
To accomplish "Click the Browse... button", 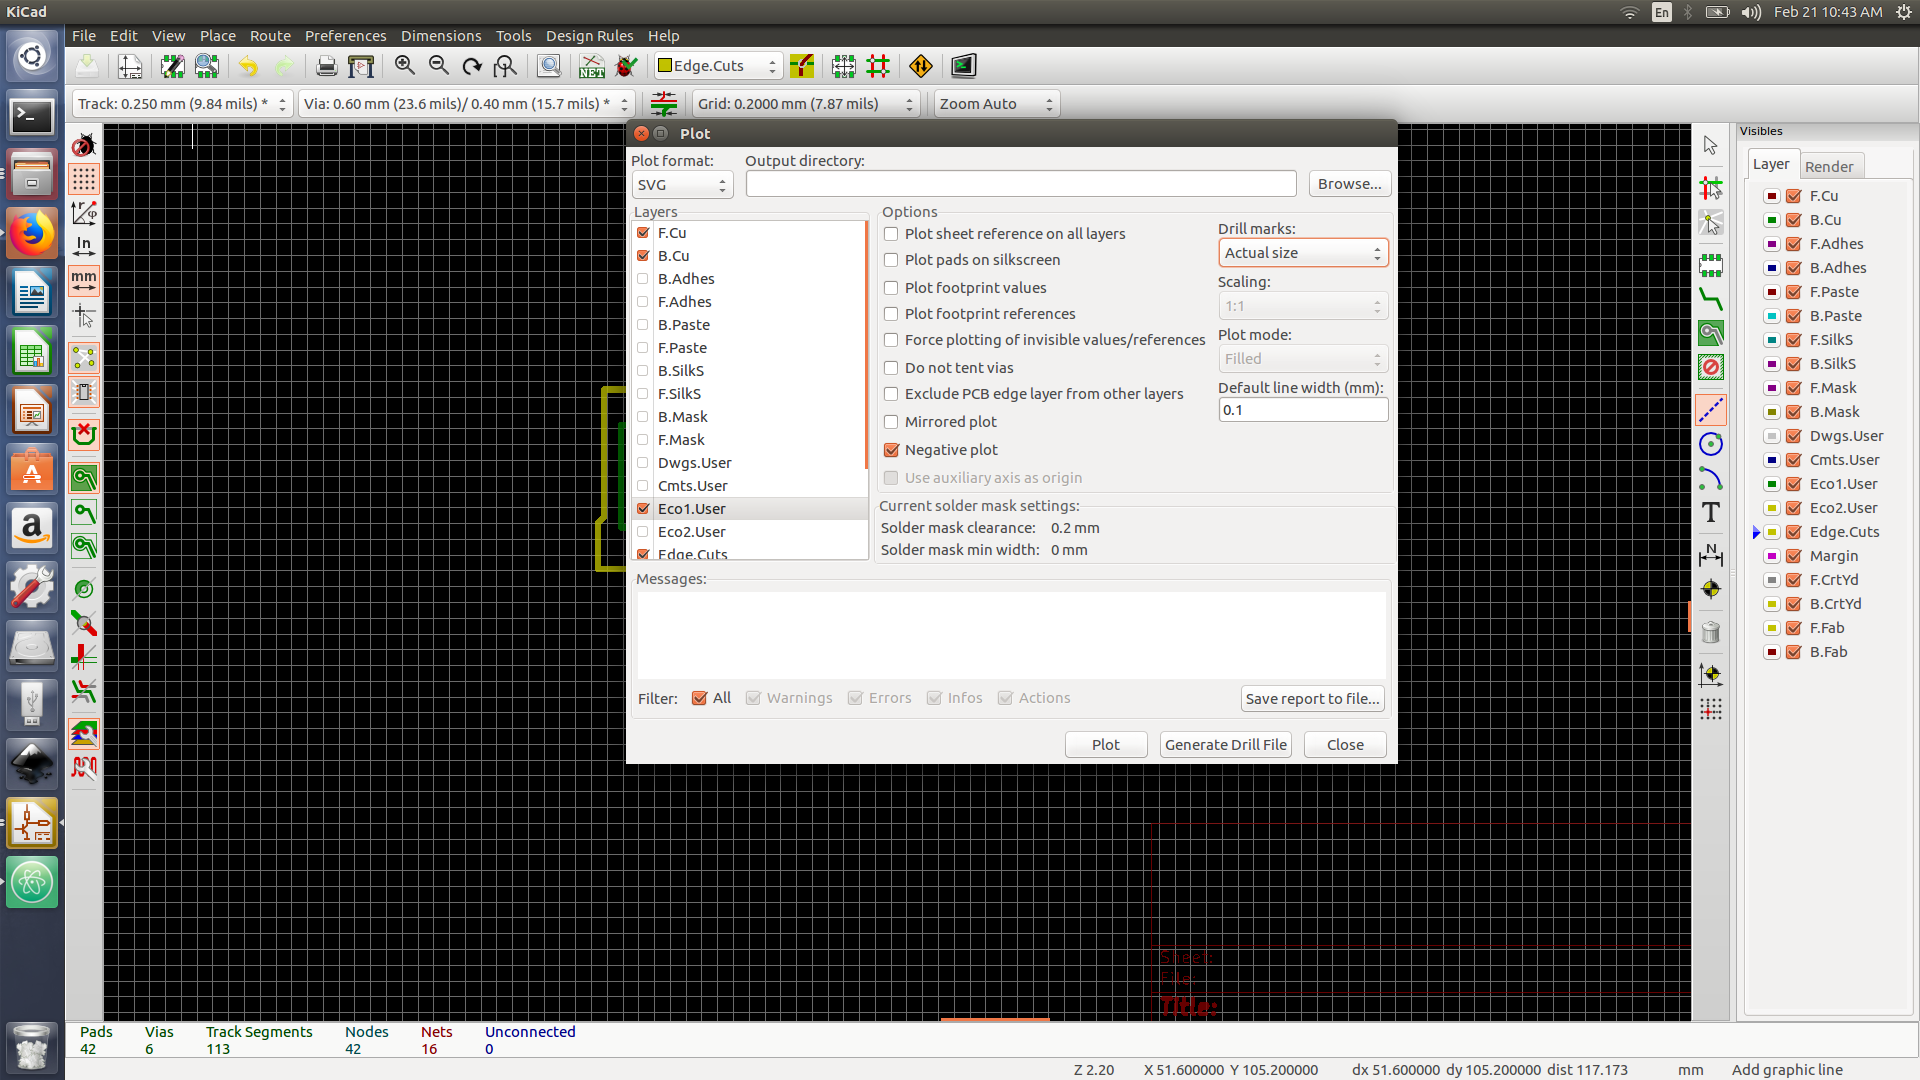I will 1350,184.
